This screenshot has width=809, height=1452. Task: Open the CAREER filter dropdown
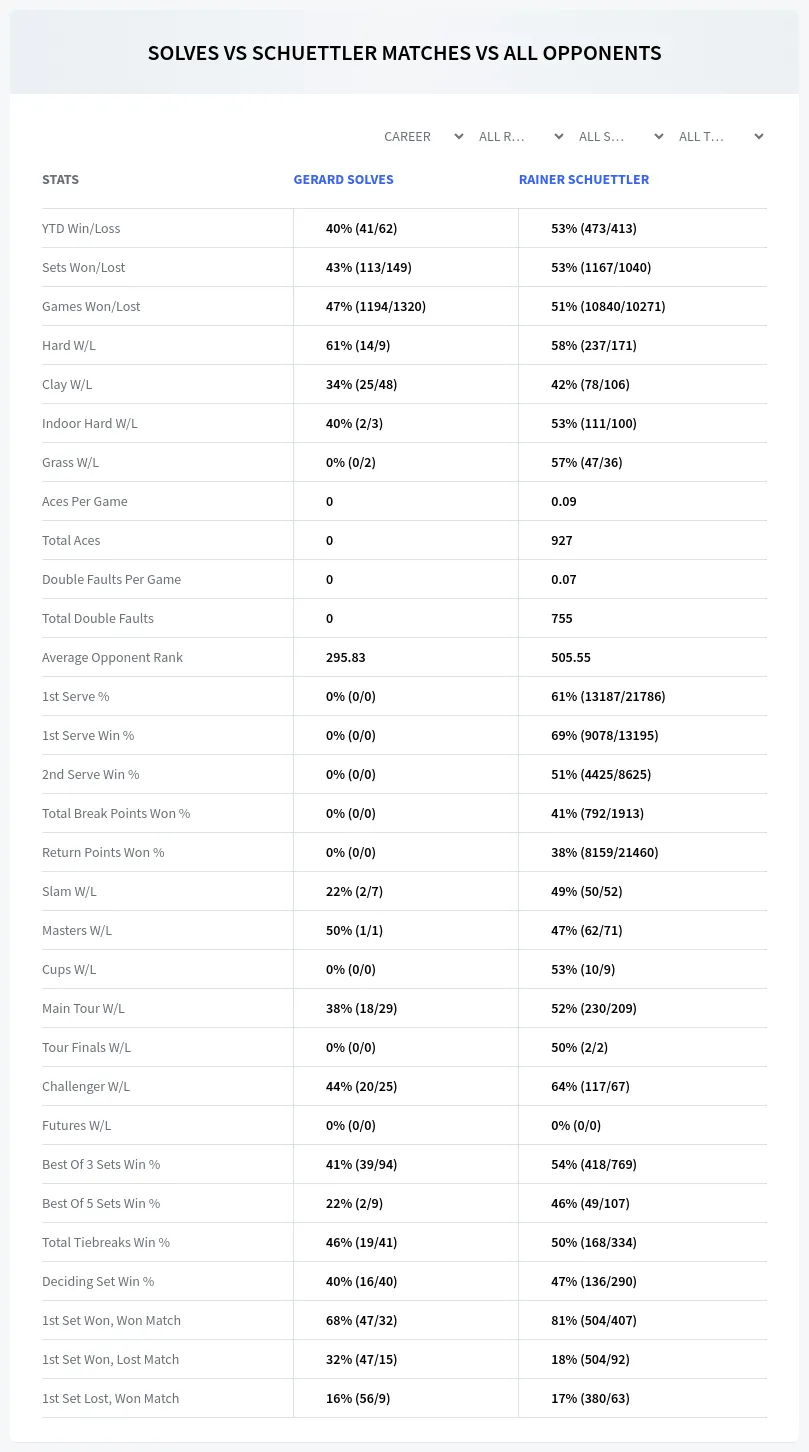click(x=422, y=136)
